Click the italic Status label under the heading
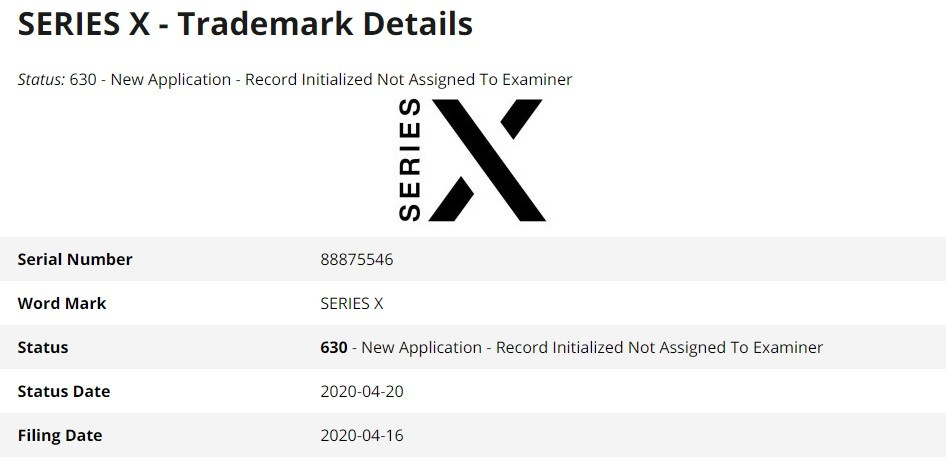 [40, 80]
